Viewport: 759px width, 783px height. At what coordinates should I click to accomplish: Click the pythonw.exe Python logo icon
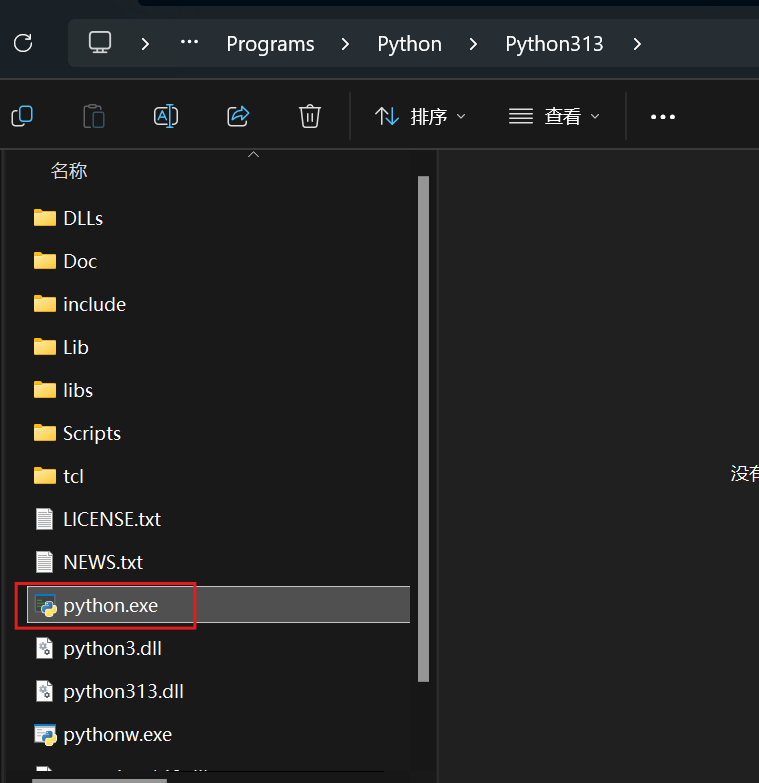point(45,735)
